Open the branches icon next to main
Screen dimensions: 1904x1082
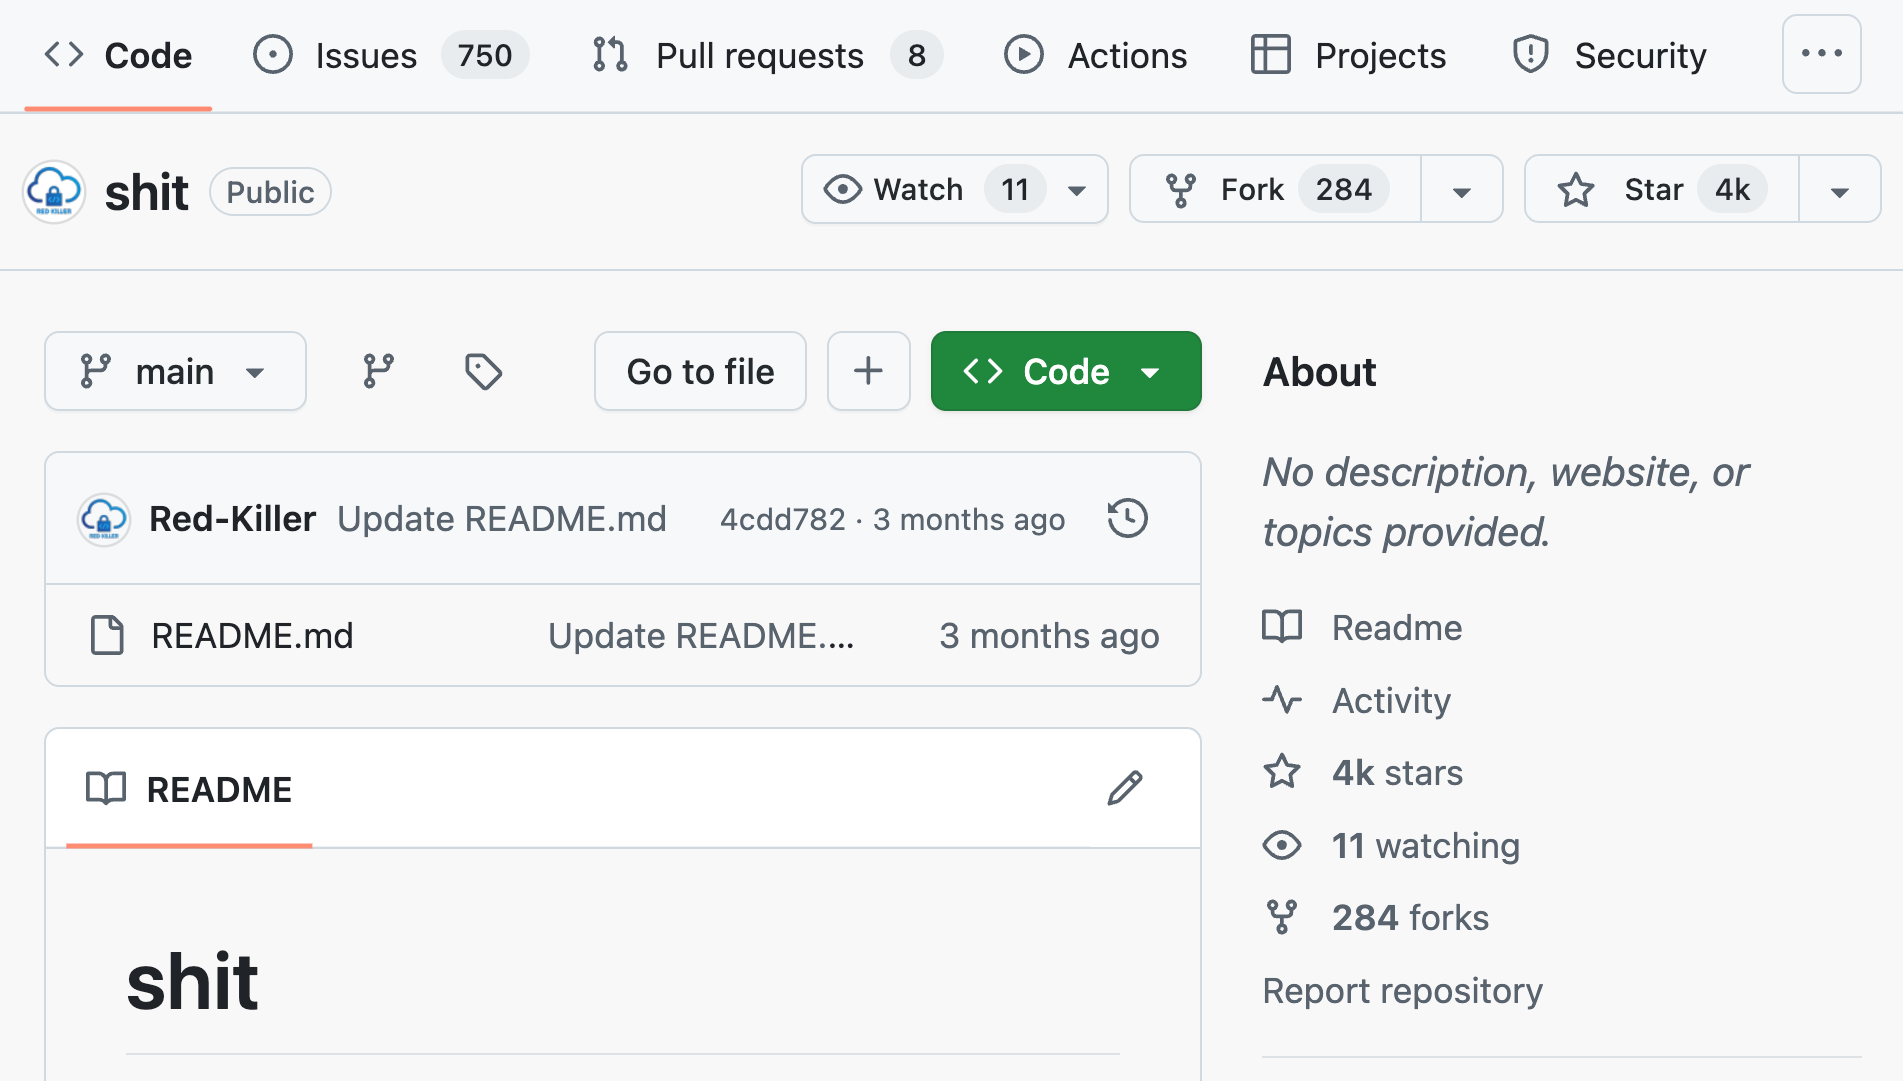(378, 371)
